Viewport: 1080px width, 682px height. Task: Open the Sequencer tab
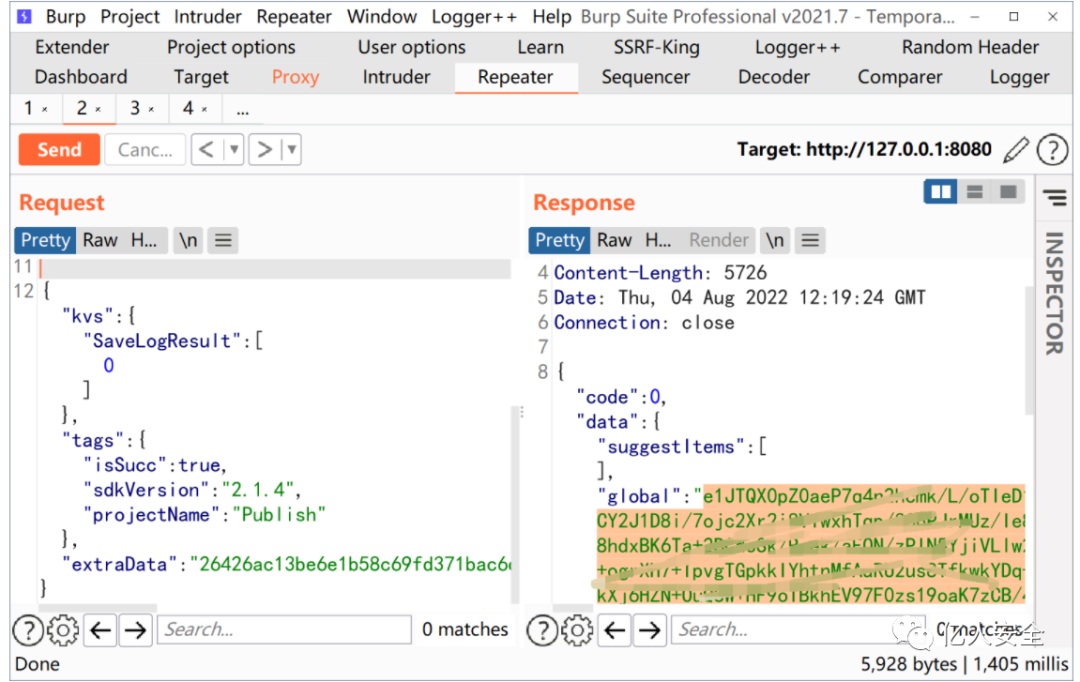[645, 77]
